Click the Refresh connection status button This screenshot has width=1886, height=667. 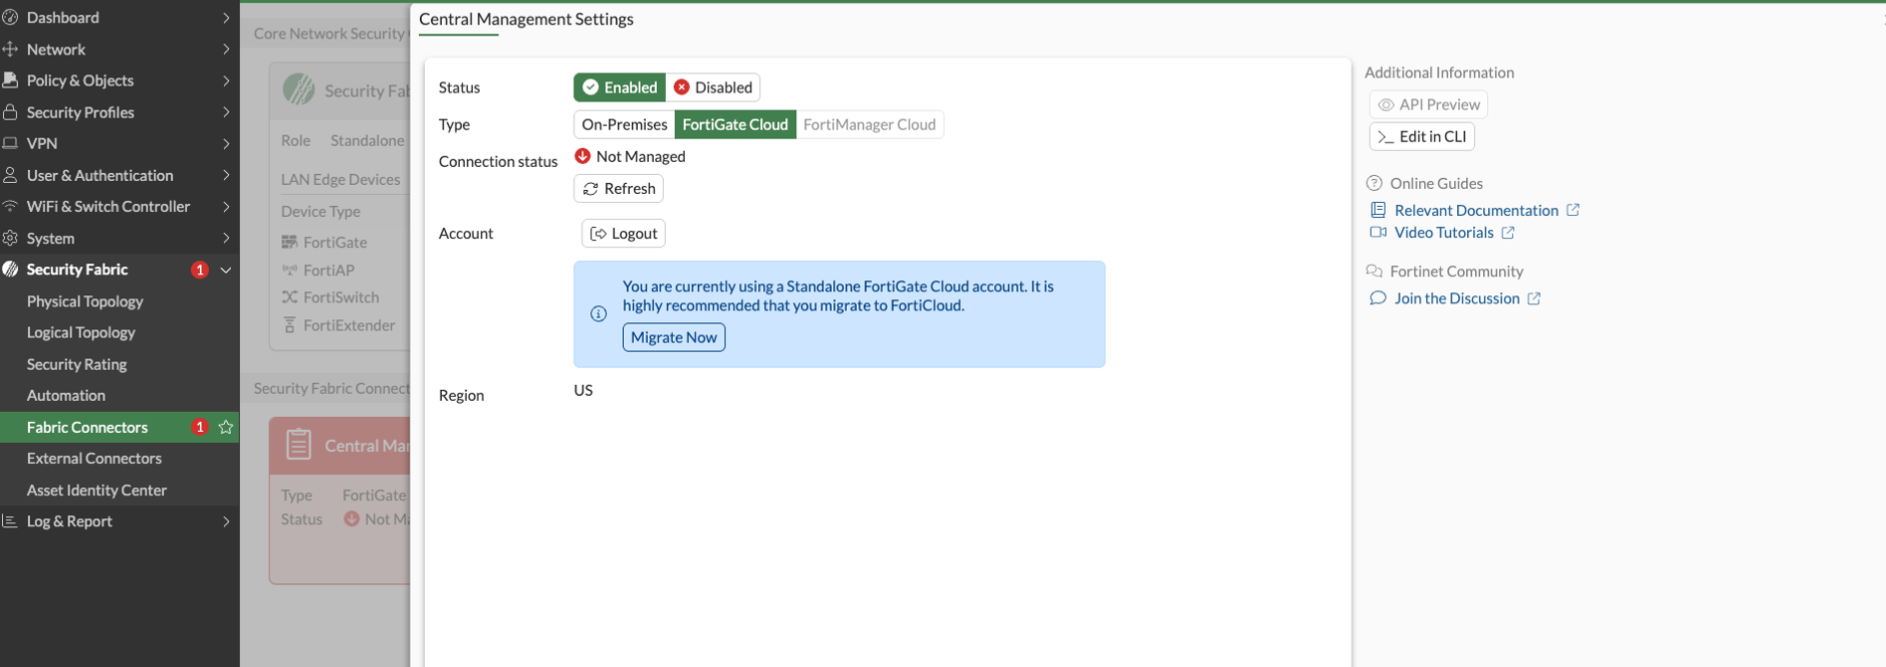tap(619, 188)
